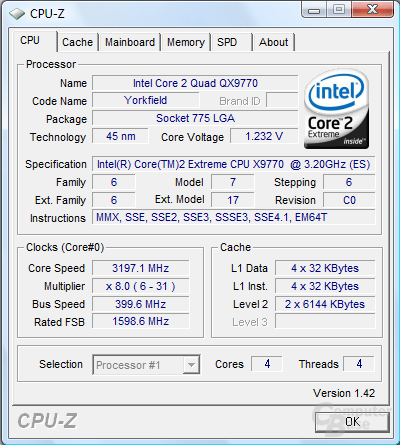Click the Level 2 value 2 x 6144 KBytes
The width and height of the screenshot is (400, 445).
[x=325, y=304]
